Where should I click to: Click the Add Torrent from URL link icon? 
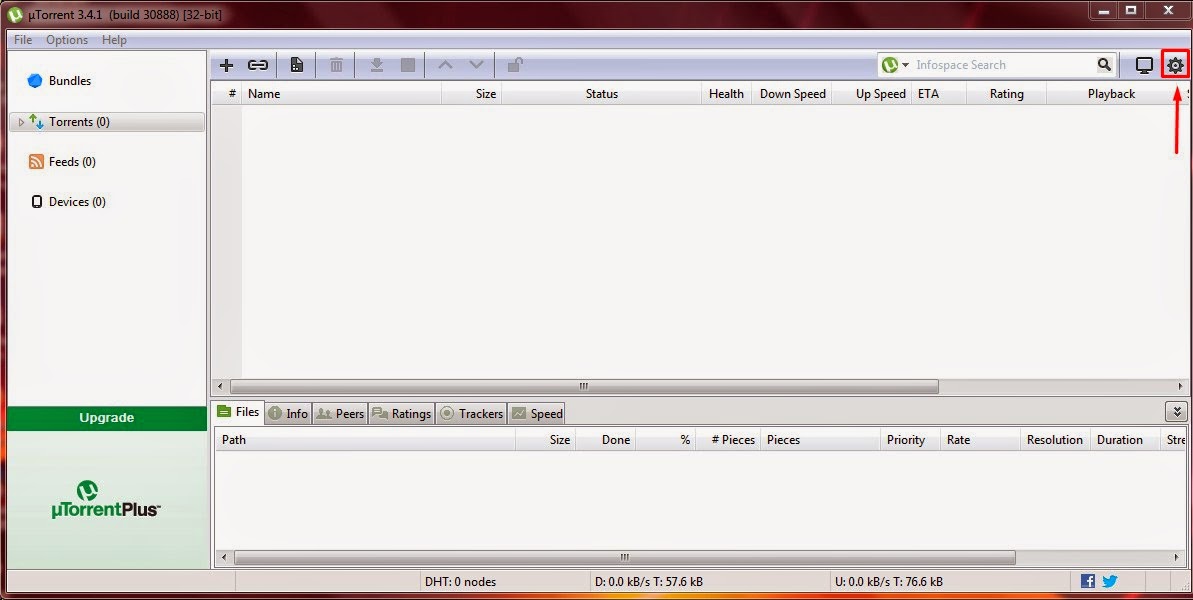(x=258, y=65)
